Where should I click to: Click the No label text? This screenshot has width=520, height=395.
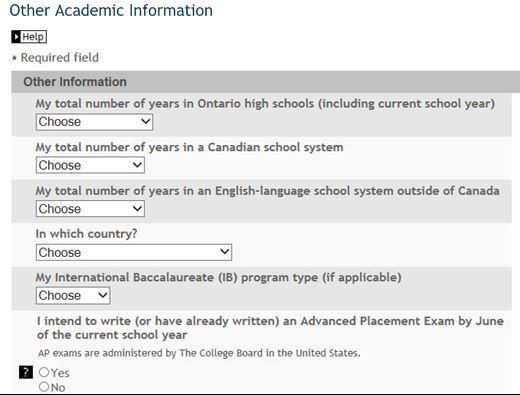pos(58,387)
